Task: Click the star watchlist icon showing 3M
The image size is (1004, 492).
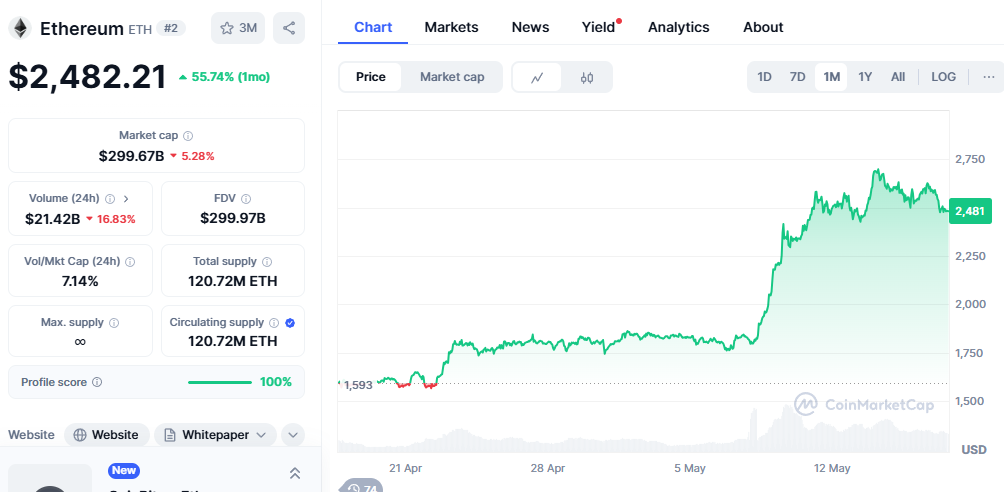Action: point(238,28)
